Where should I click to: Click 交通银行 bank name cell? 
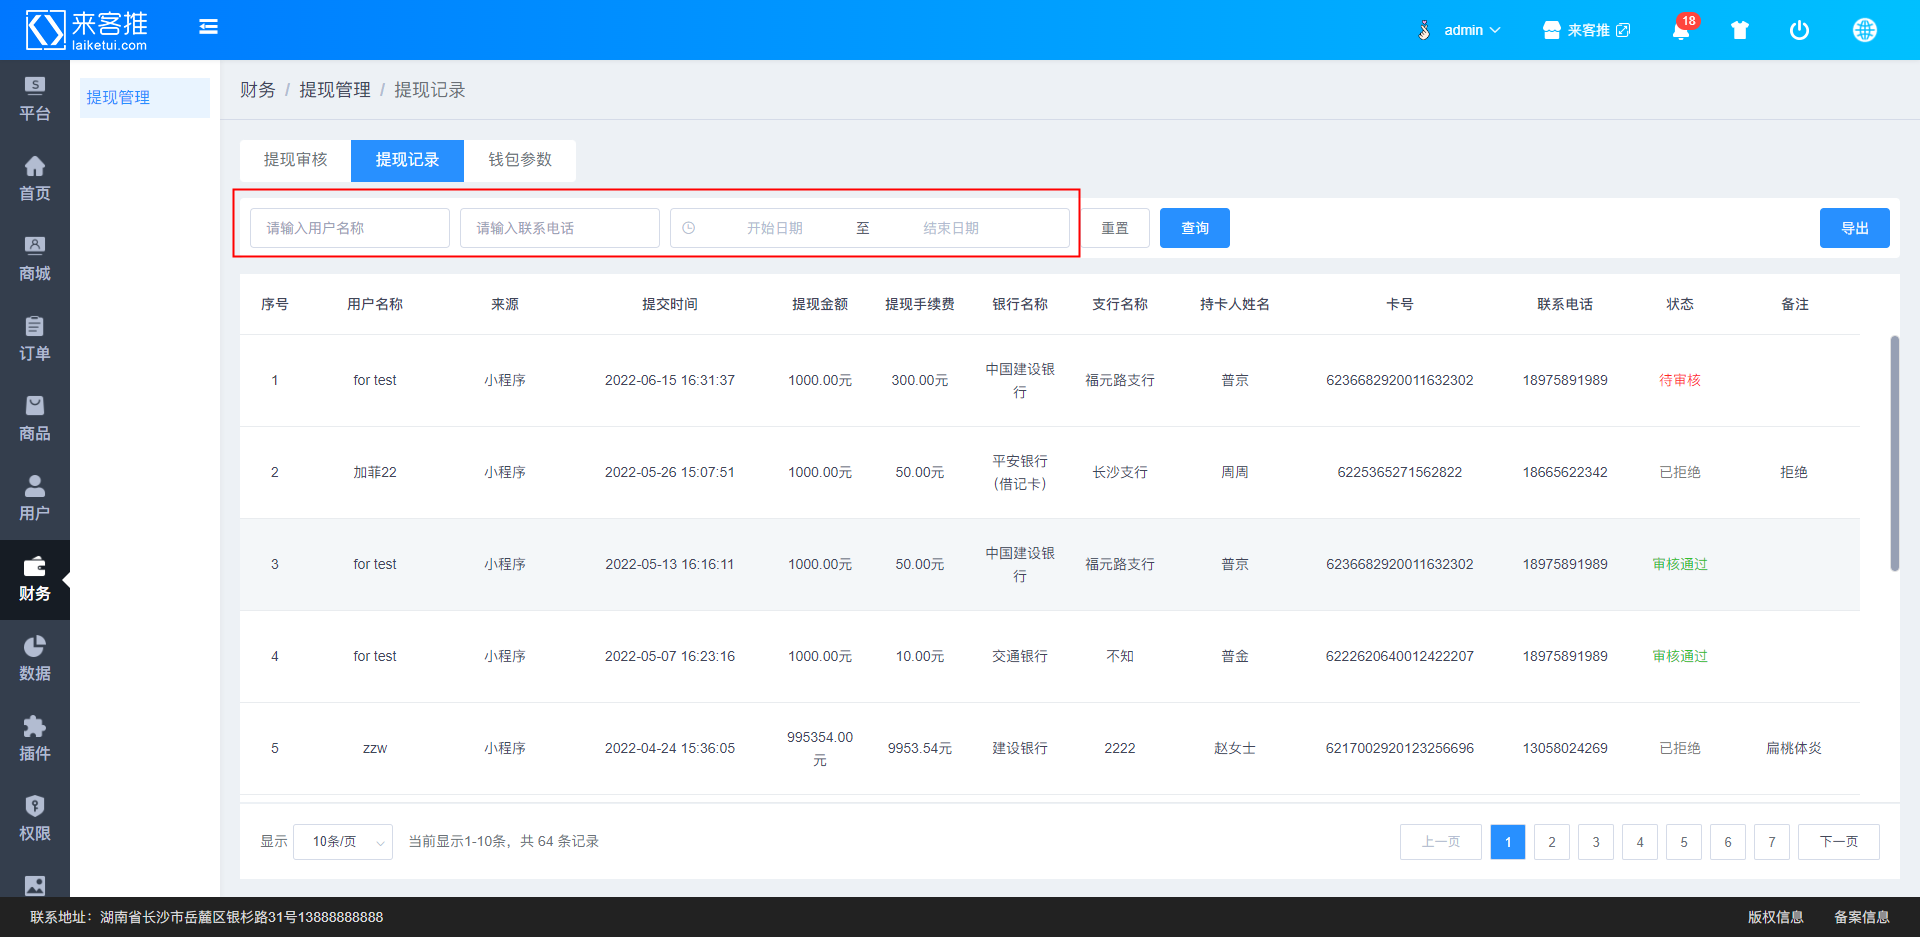coord(1020,656)
